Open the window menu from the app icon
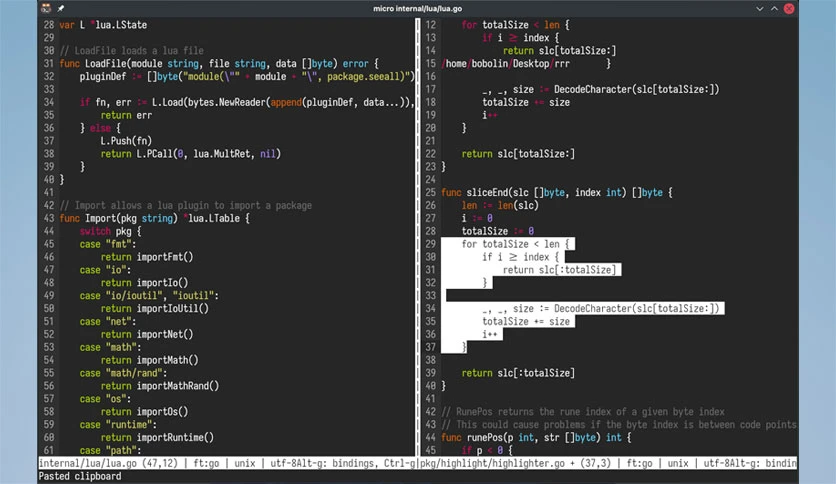Viewport: 836px width, 484px height. point(46,8)
